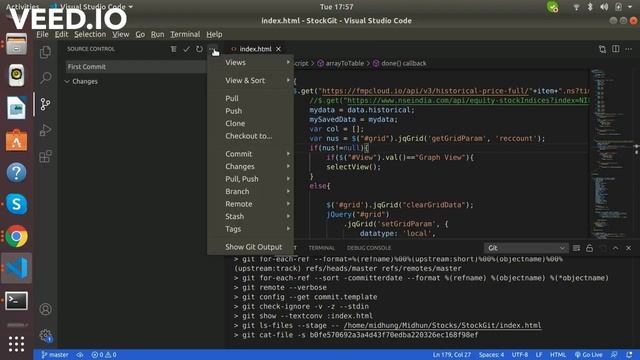Click the master branch indicator in status bar
640x360 pixels.
(x=55, y=355)
